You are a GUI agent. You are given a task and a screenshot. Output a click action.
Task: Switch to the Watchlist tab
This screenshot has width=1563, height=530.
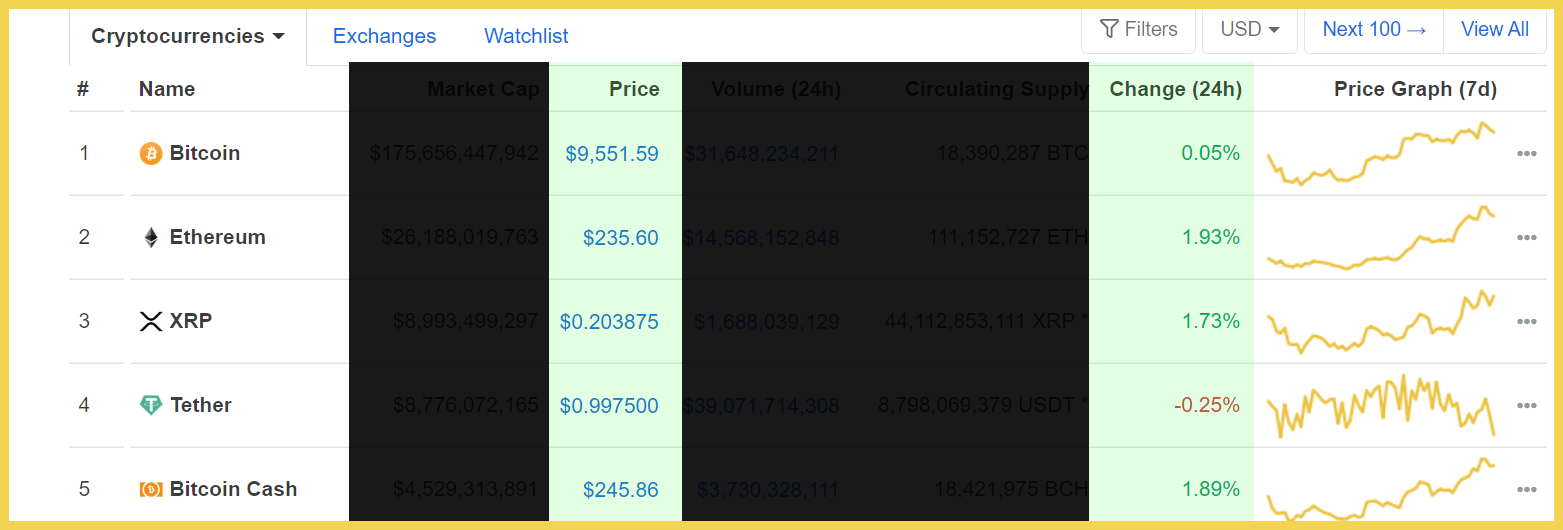click(x=526, y=36)
